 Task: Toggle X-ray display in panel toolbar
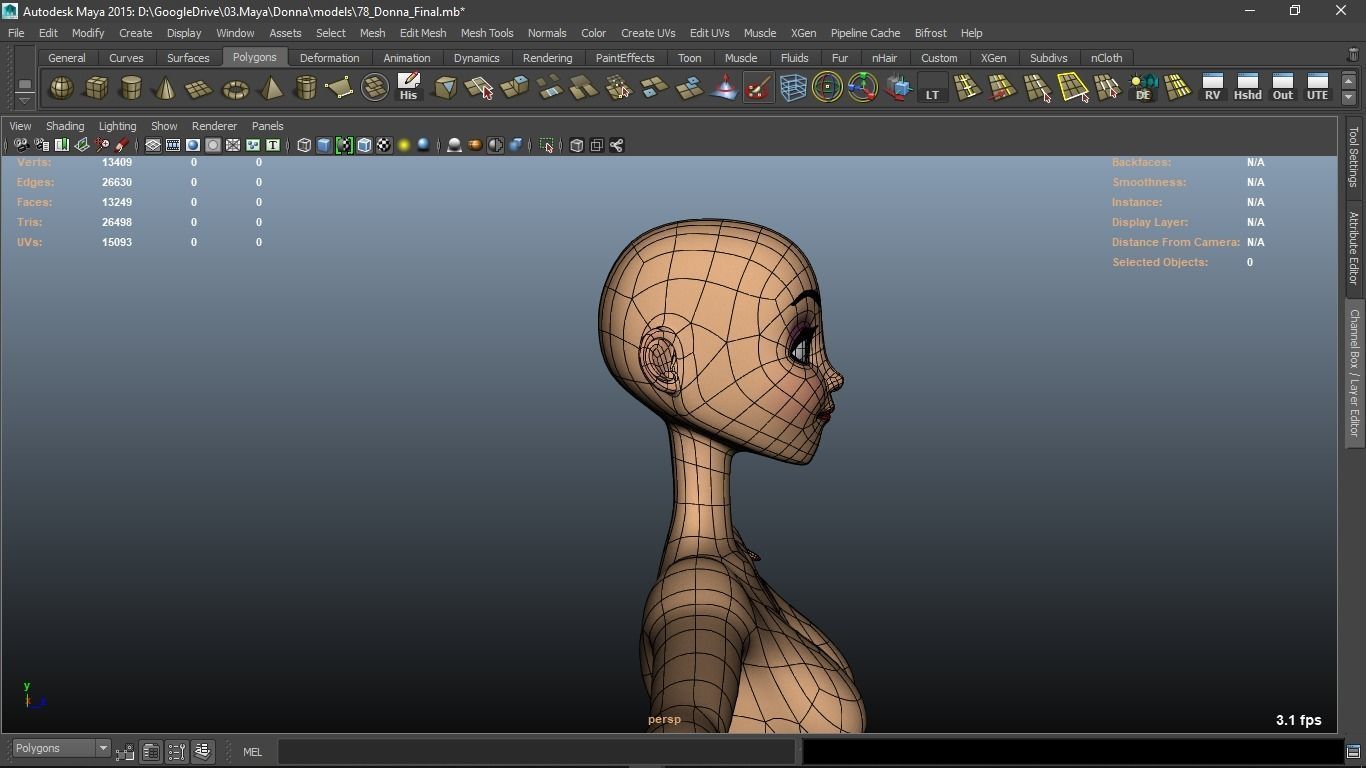coord(577,146)
